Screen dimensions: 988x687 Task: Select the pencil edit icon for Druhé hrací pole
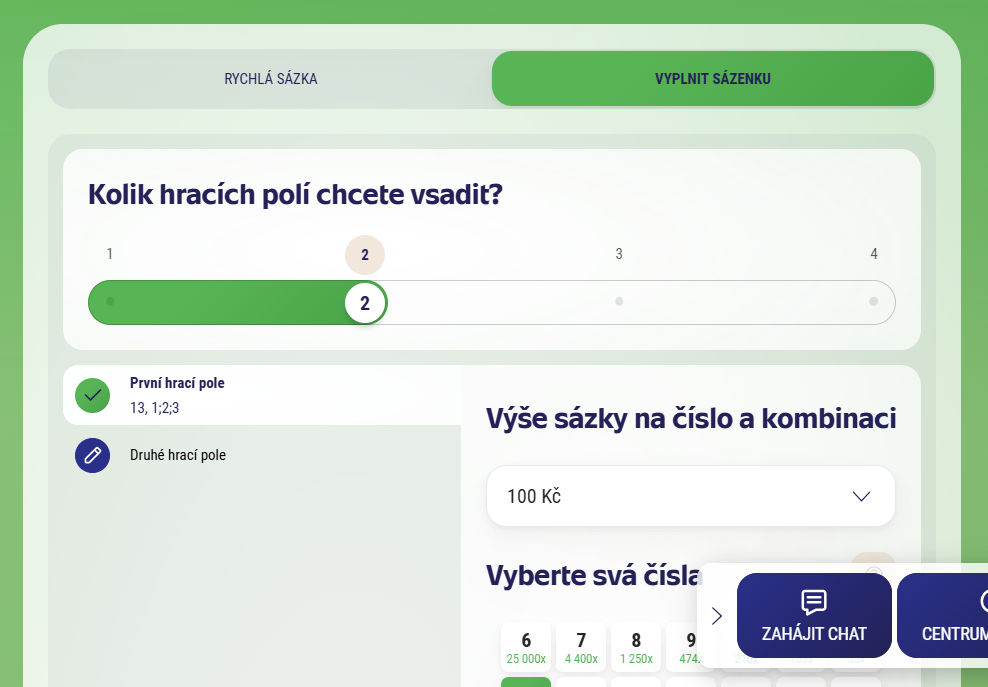coord(92,455)
